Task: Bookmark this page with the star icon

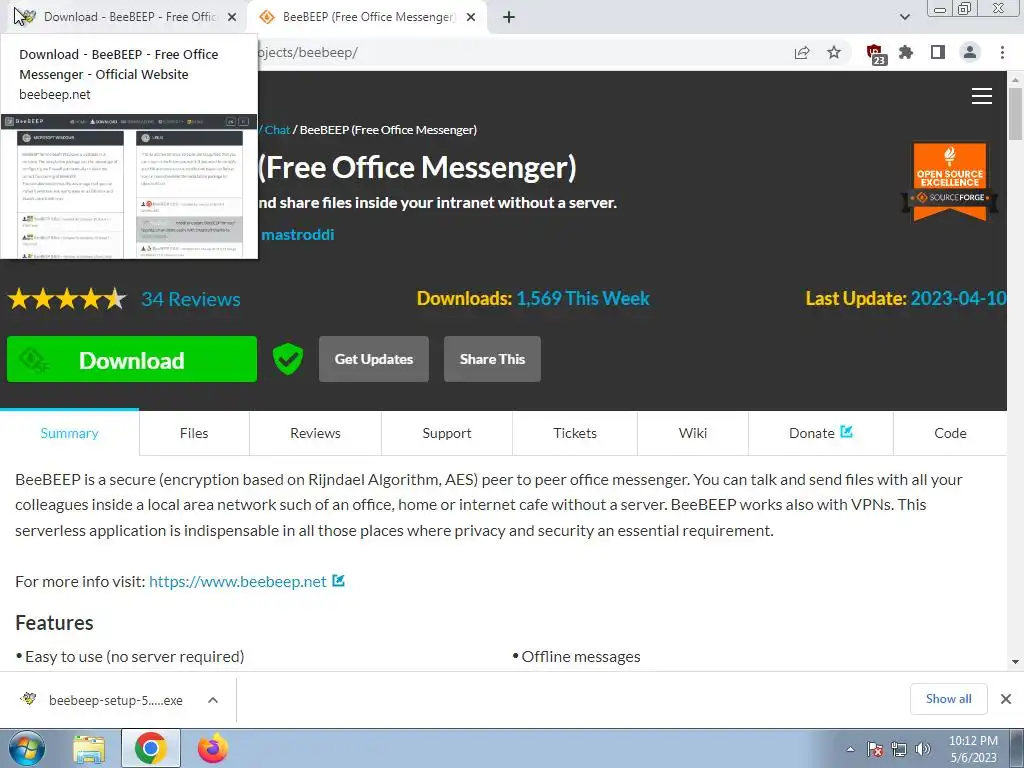Action: 834,52
